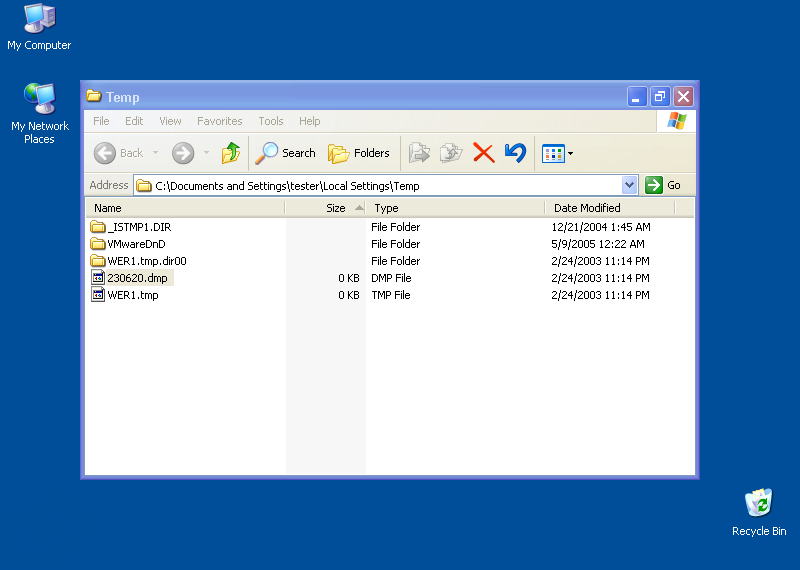
Task: Click the blue Undo toolbar icon
Action: pos(515,153)
